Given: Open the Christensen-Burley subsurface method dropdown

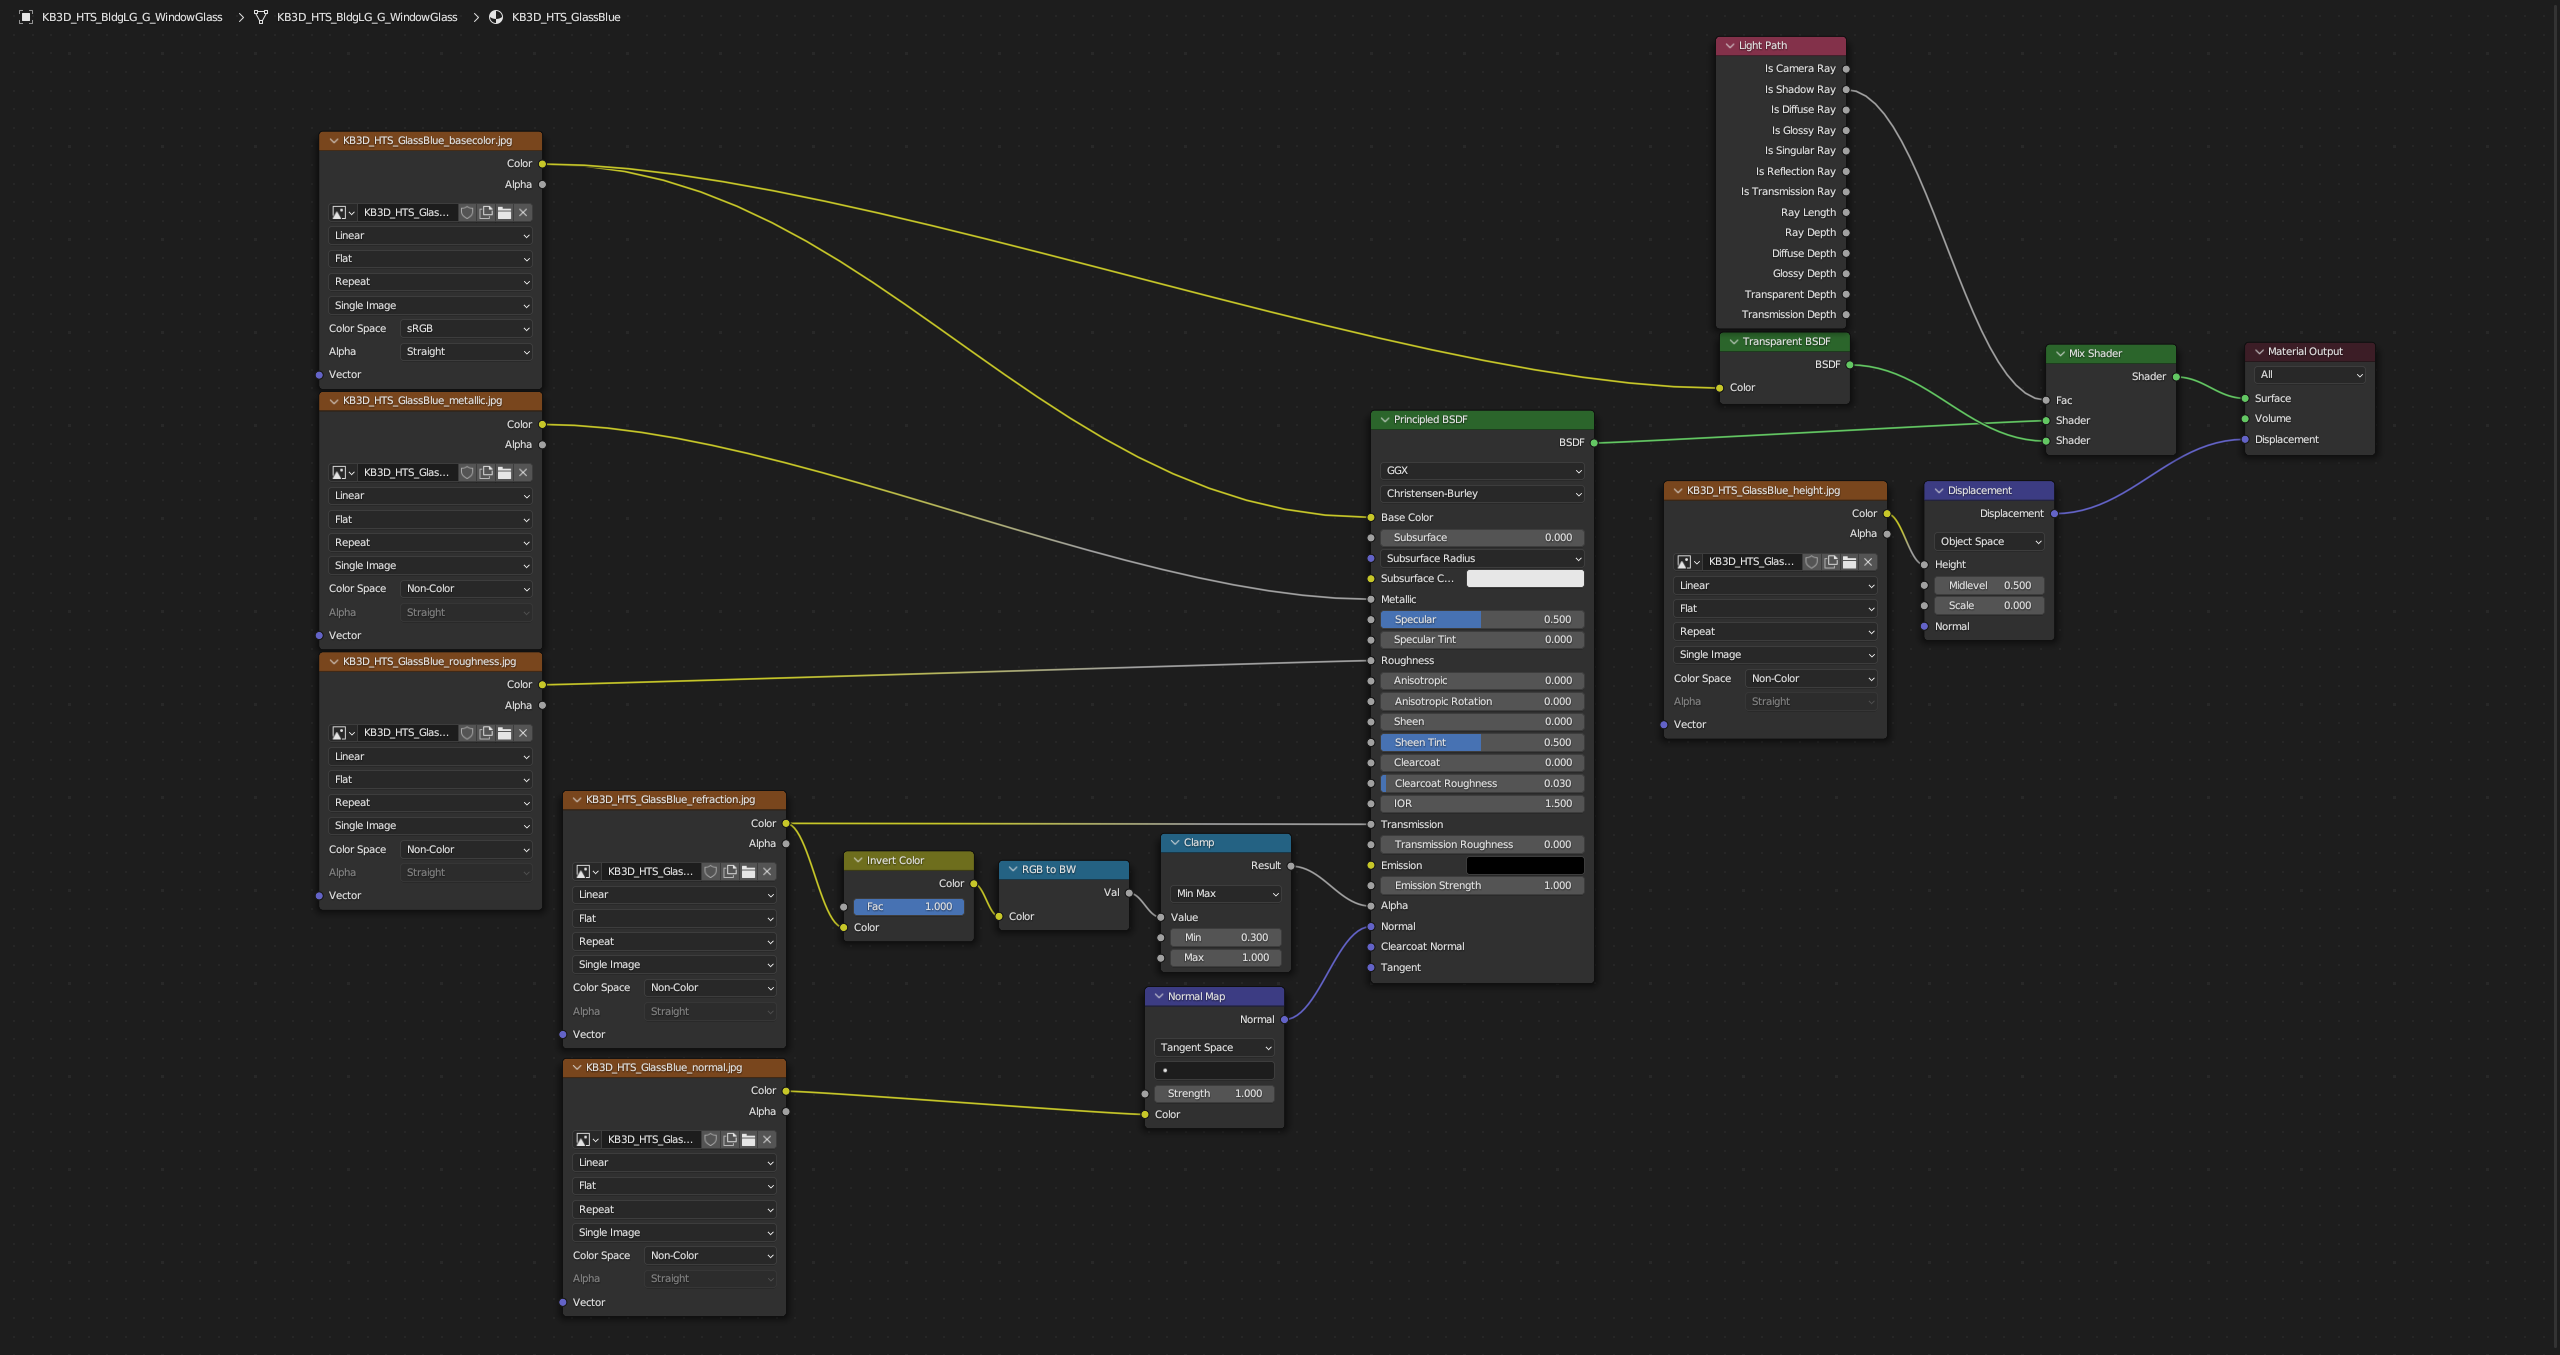Looking at the screenshot, I should (1482, 493).
